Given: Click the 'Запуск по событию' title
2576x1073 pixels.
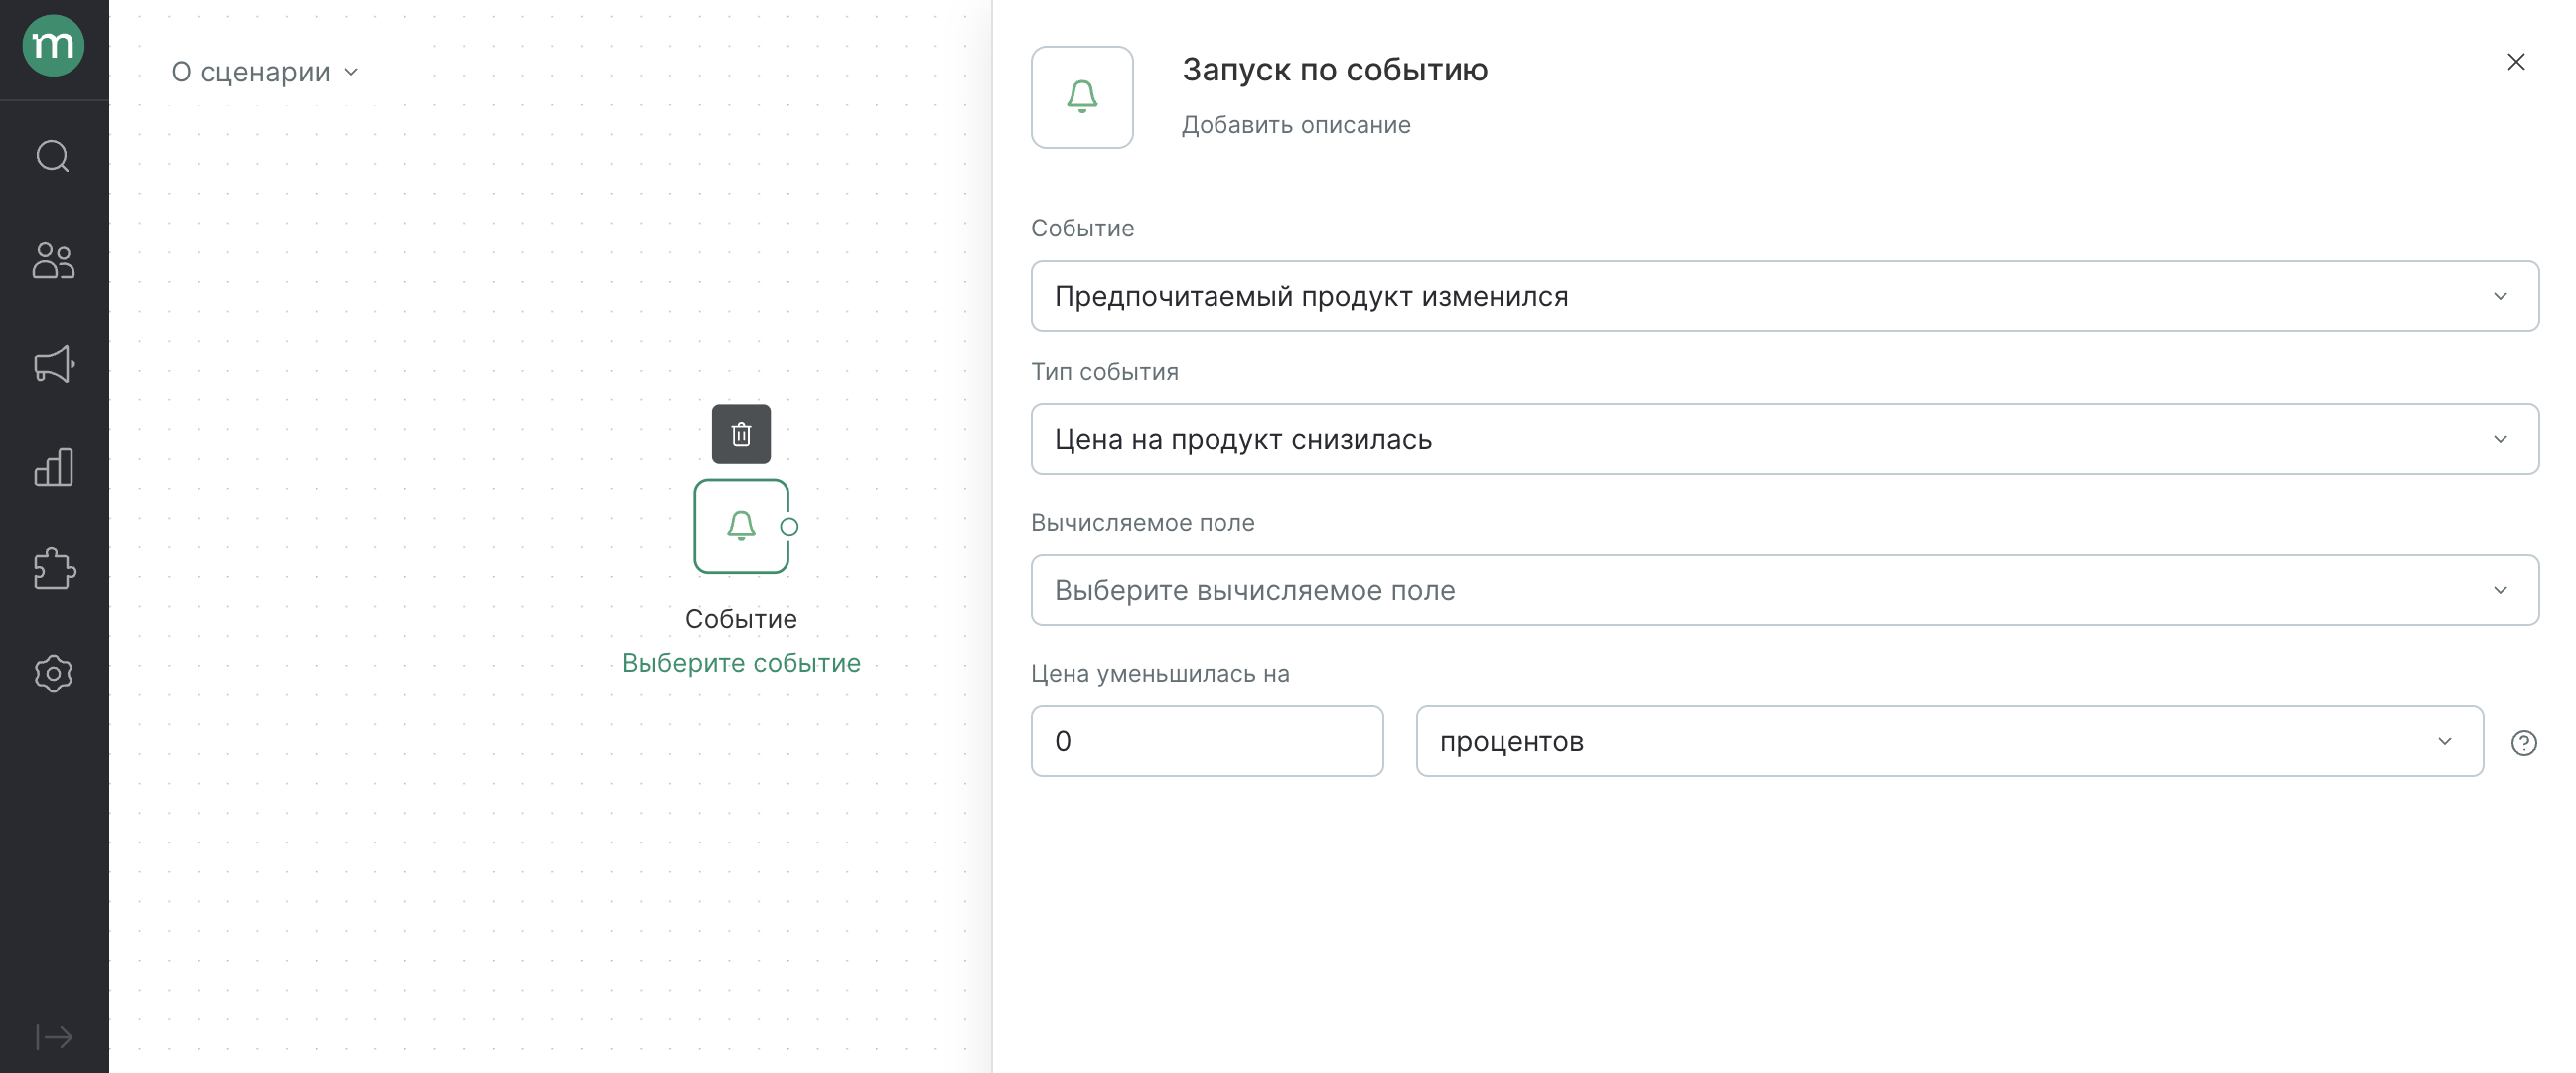Looking at the screenshot, I should click(x=1335, y=69).
